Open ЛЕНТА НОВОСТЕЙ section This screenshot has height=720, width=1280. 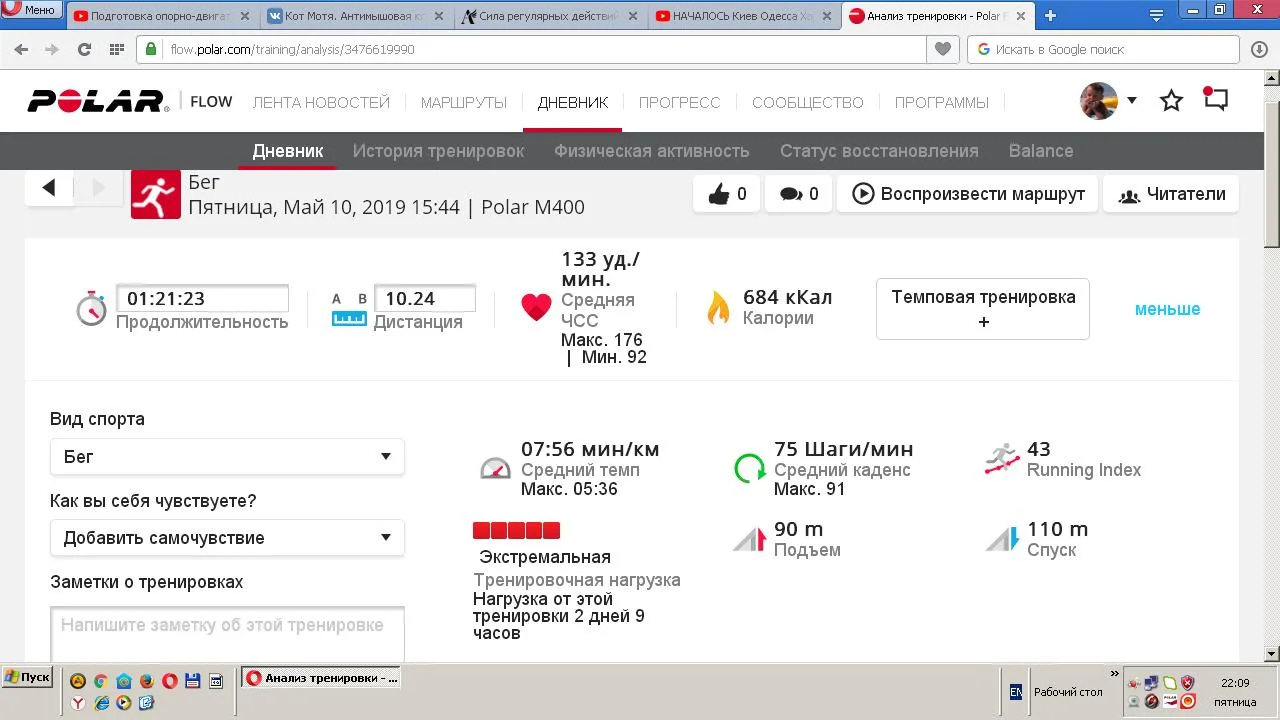pyautogui.click(x=321, y=102)
